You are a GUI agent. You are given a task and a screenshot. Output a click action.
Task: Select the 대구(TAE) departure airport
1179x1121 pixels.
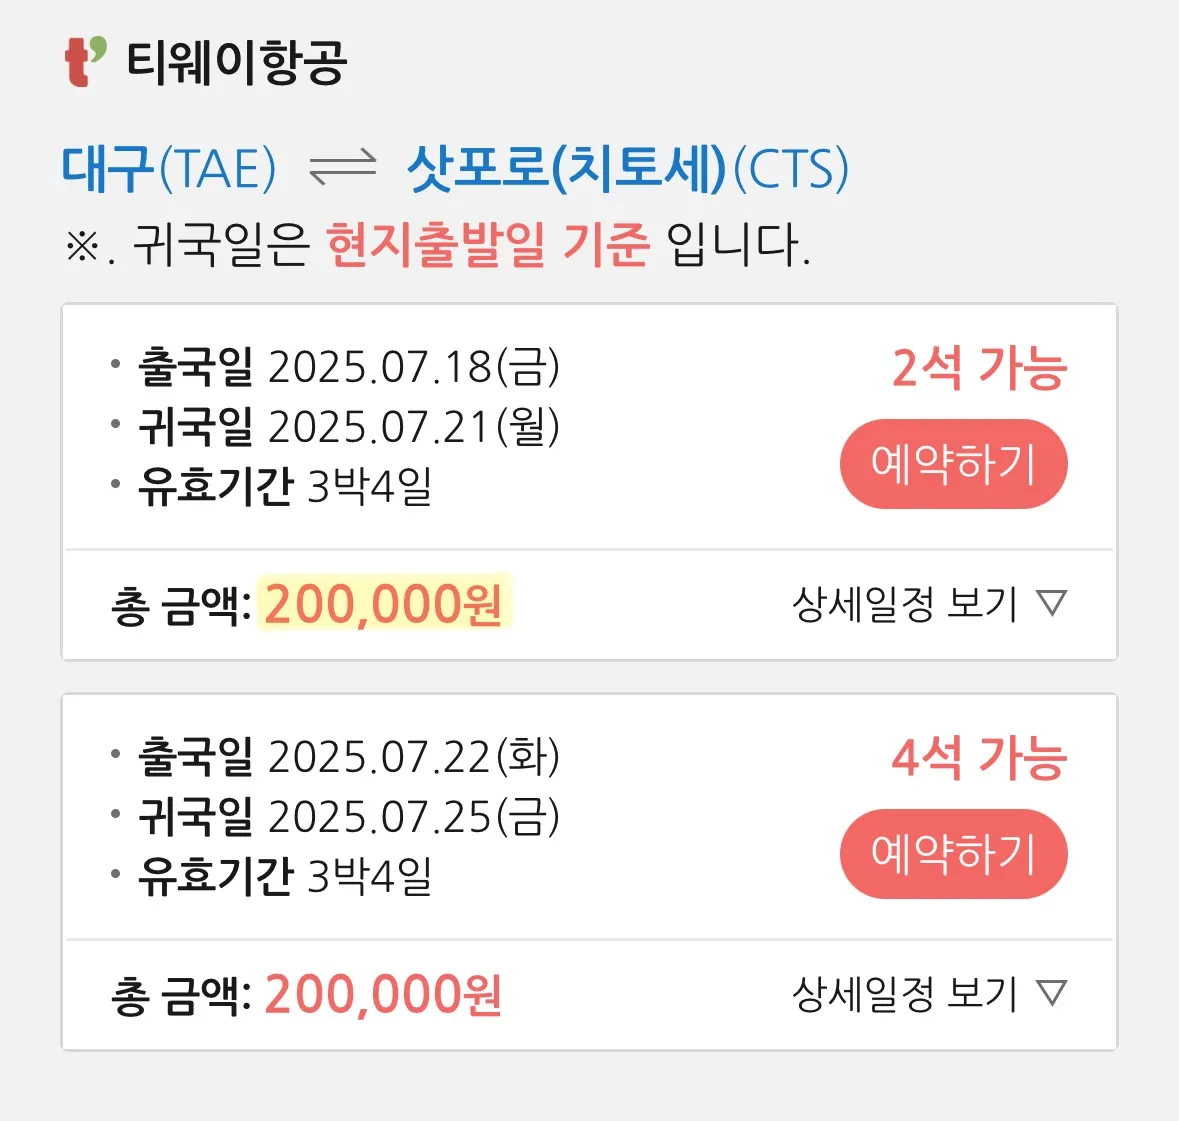(168, 168)
